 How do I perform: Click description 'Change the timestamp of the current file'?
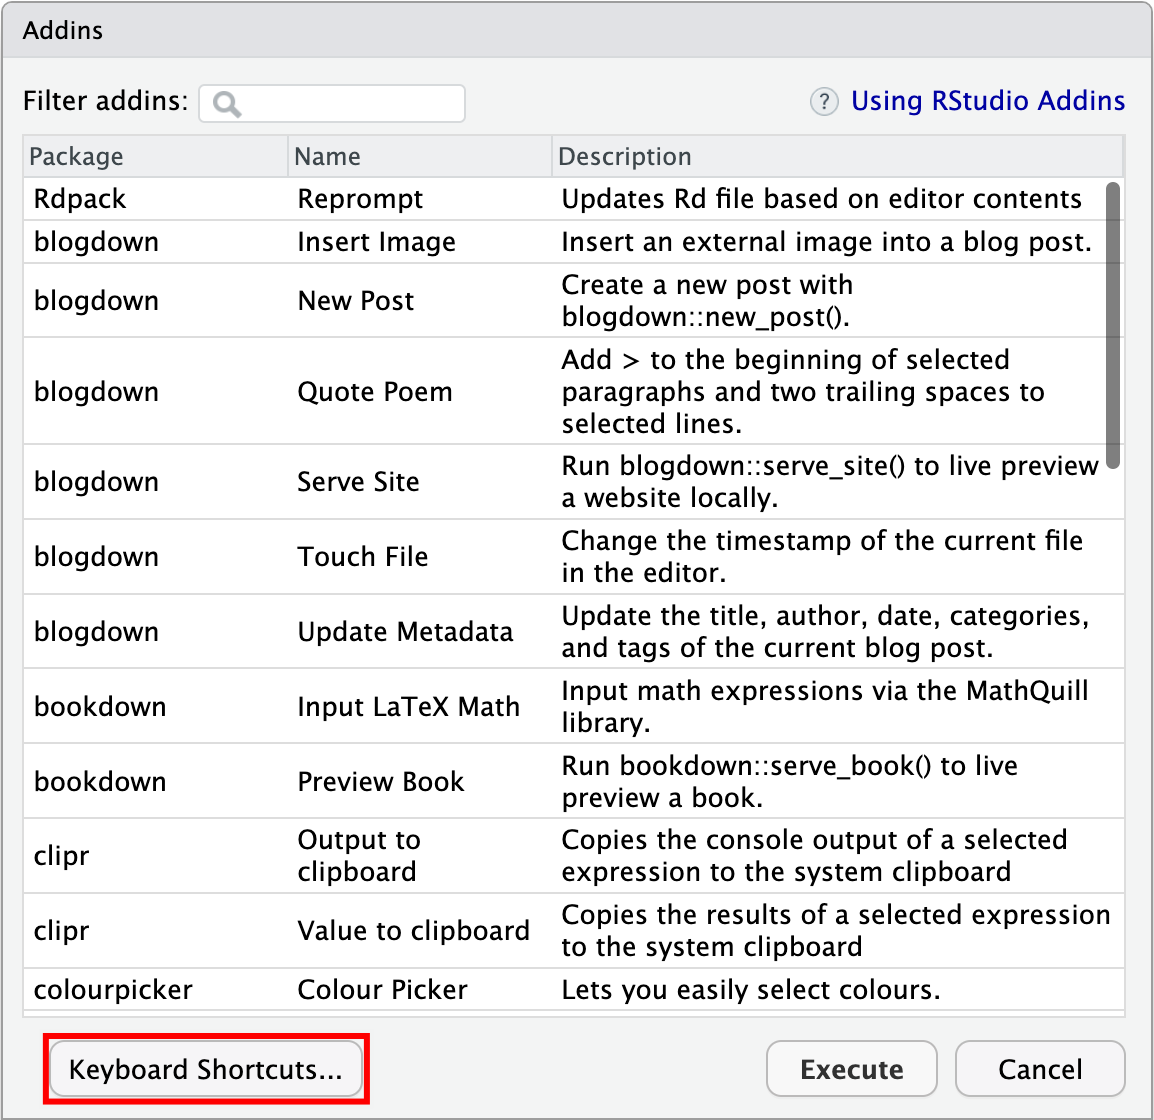822,556
